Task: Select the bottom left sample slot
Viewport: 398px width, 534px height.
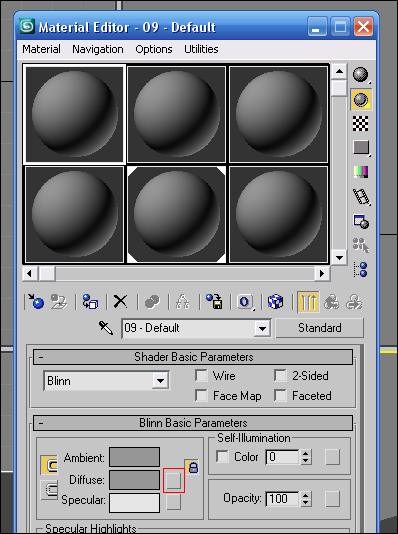Action: (x=75, y=214)
